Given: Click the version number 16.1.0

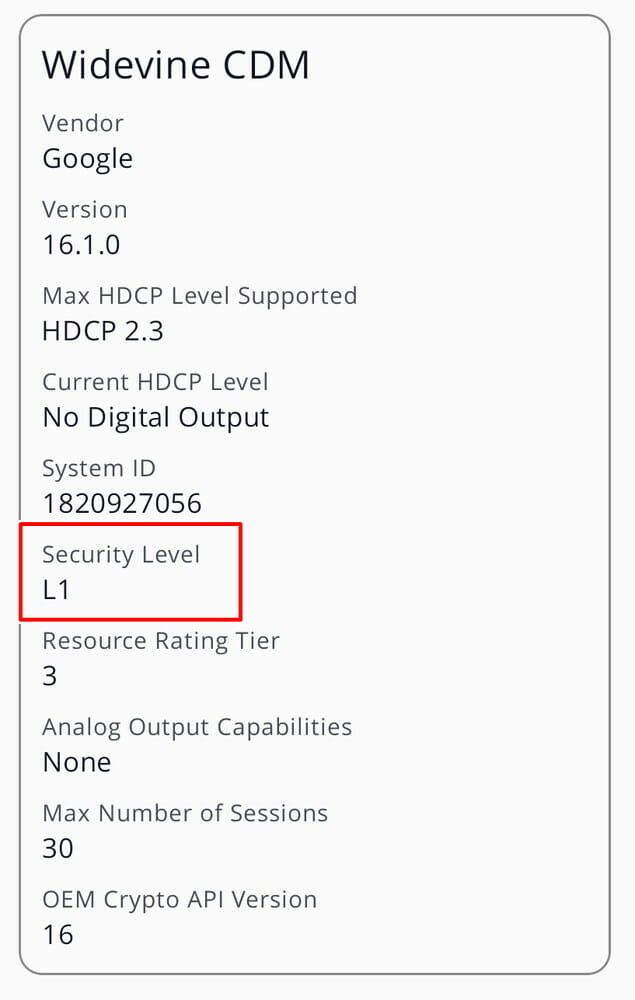Looking at the screenshot, I should pyautogui.click(x=81, y=245).
